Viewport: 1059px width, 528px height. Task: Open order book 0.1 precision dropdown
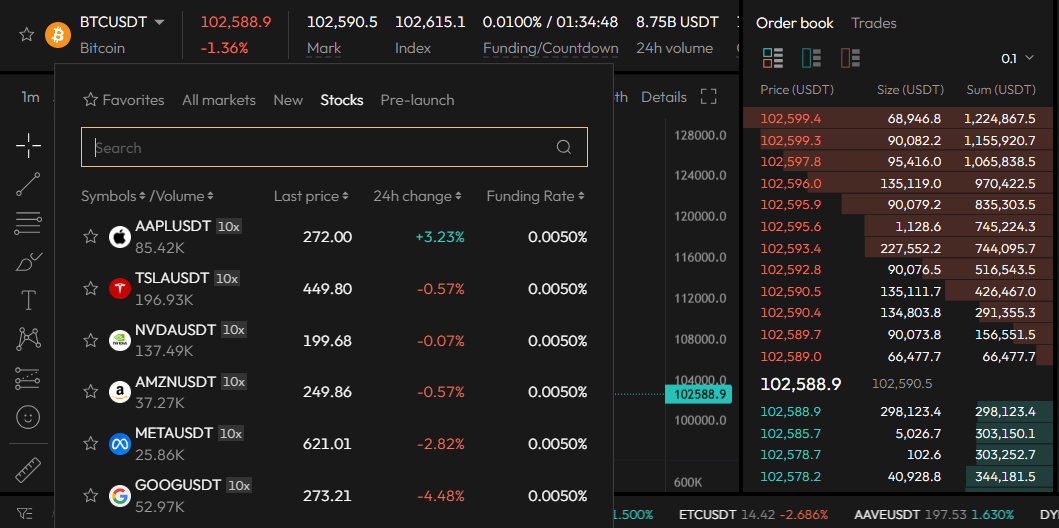pyautogui.click(x=1017, y=59)
